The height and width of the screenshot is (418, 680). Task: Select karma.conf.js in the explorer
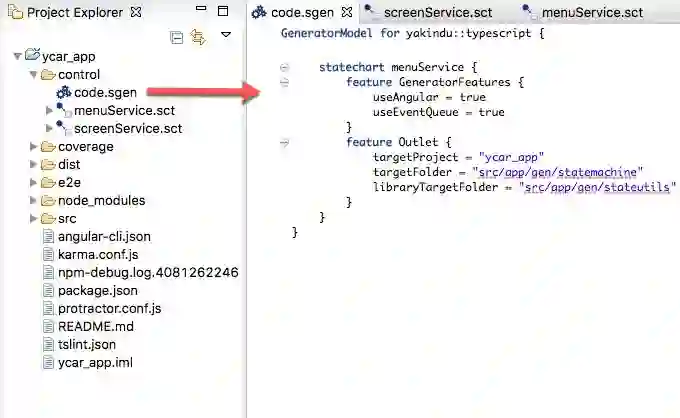tap(98, 255)
